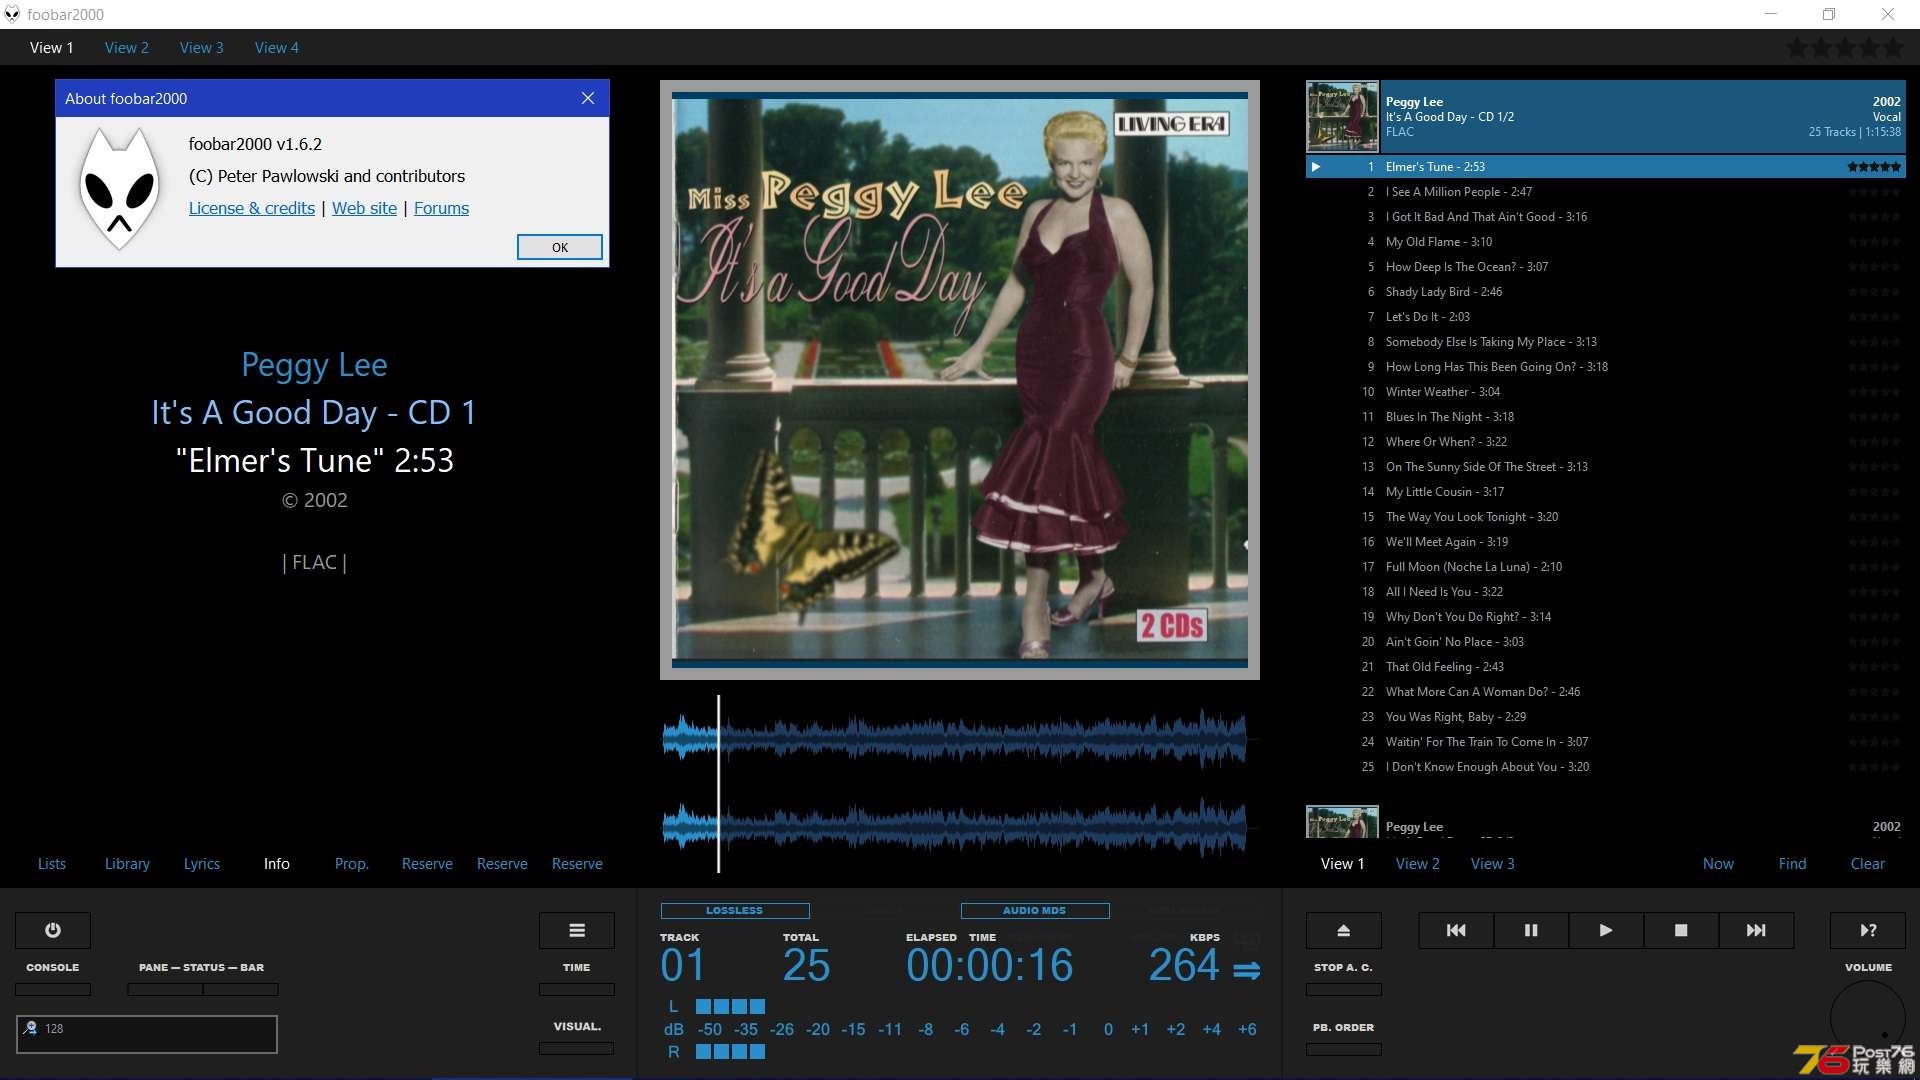Select track Winter Weather
The width and height of the screenshot is (1920, 1080).
tap(1606, 392)
